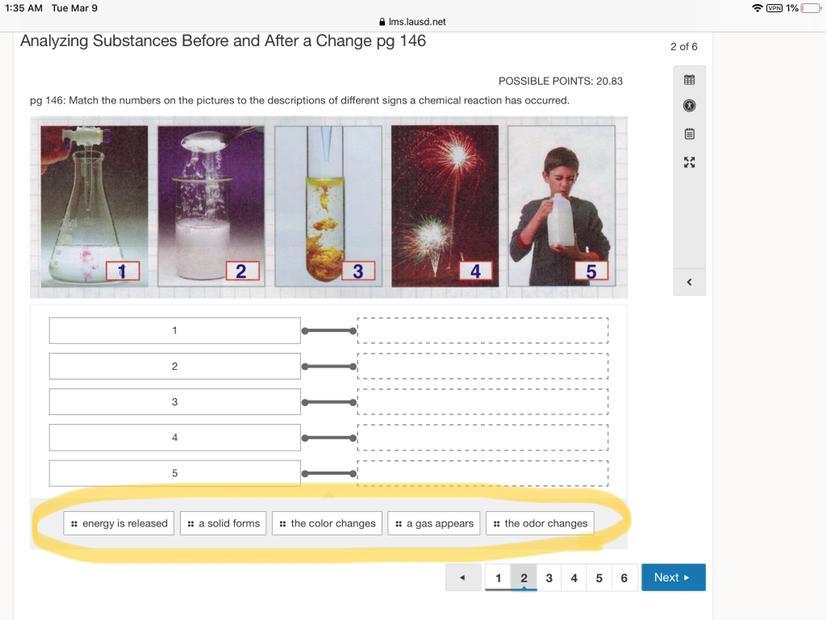The width and height of the screenshot is (826, 620).
Task: Tap the VPN status indicator
Action: pos(774,8)
